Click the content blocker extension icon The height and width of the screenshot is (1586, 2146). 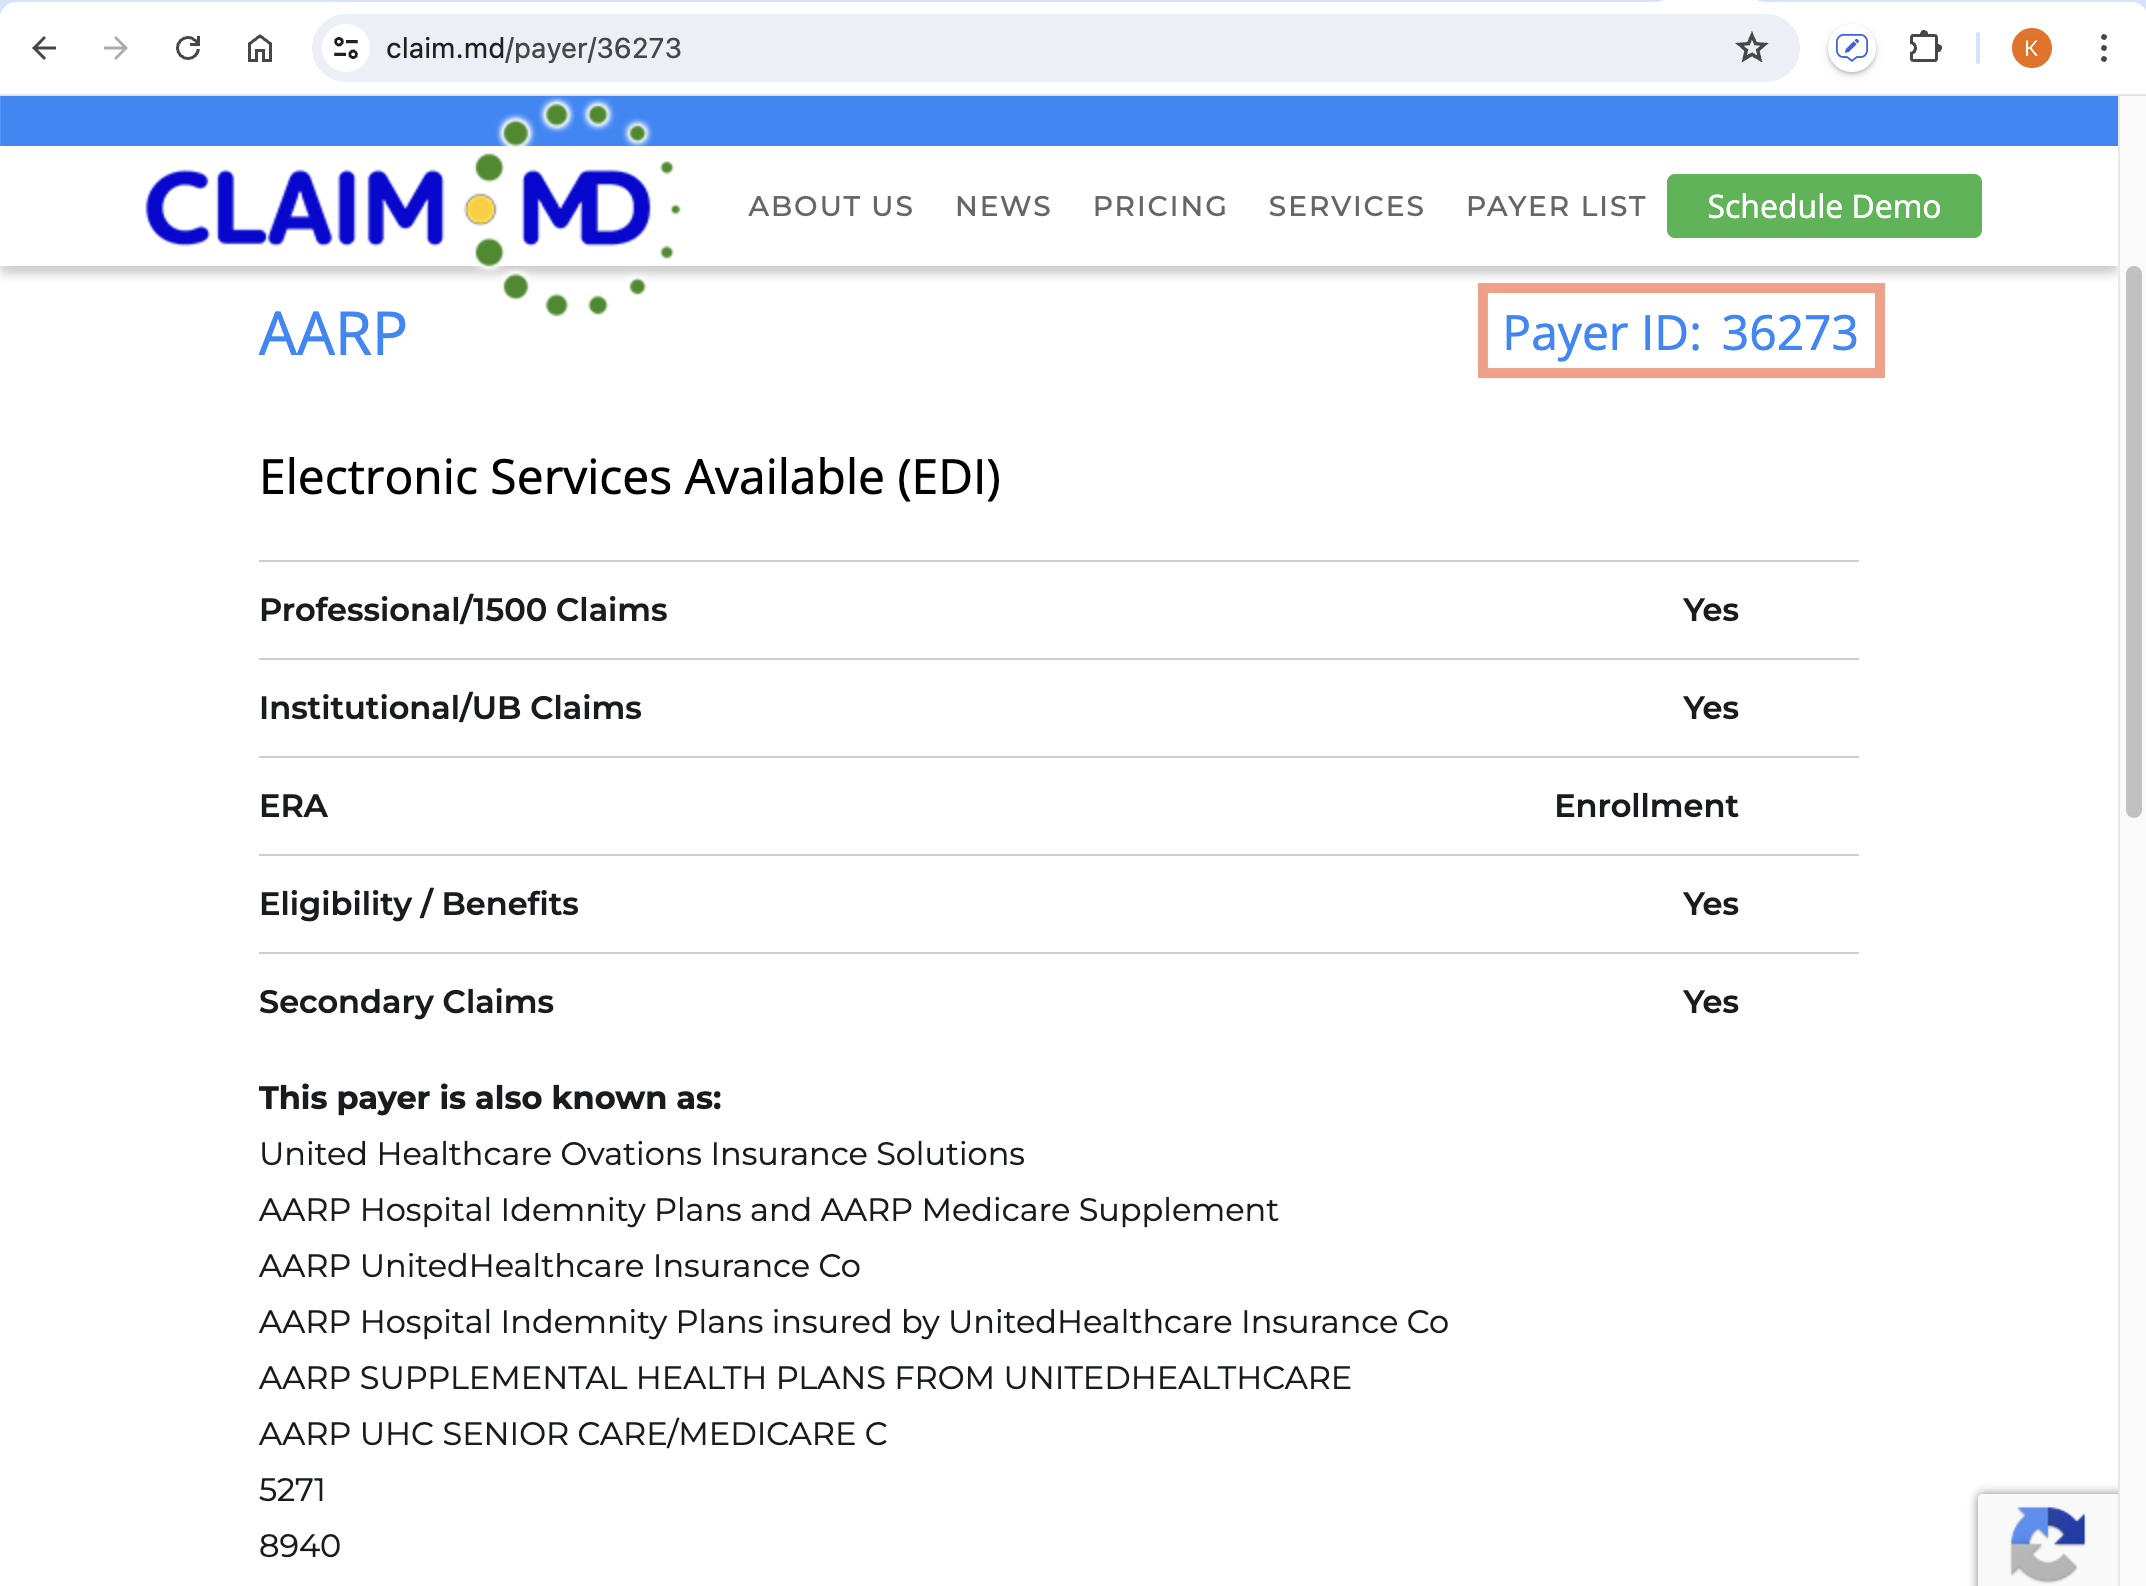[x=1853, y=47]
